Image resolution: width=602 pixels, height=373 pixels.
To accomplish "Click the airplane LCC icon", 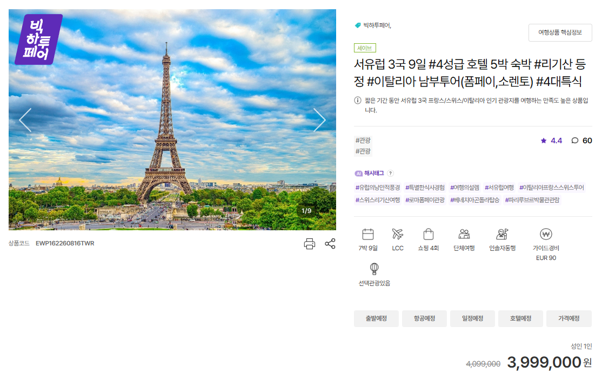I will click(397, 234).
